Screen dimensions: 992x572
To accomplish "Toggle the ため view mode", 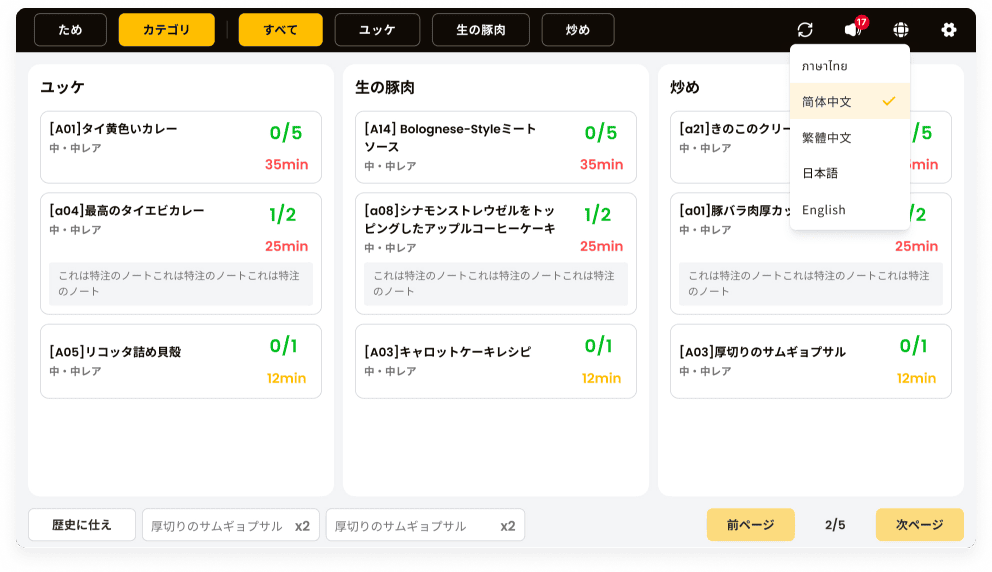I will click(x=70, y=30).
